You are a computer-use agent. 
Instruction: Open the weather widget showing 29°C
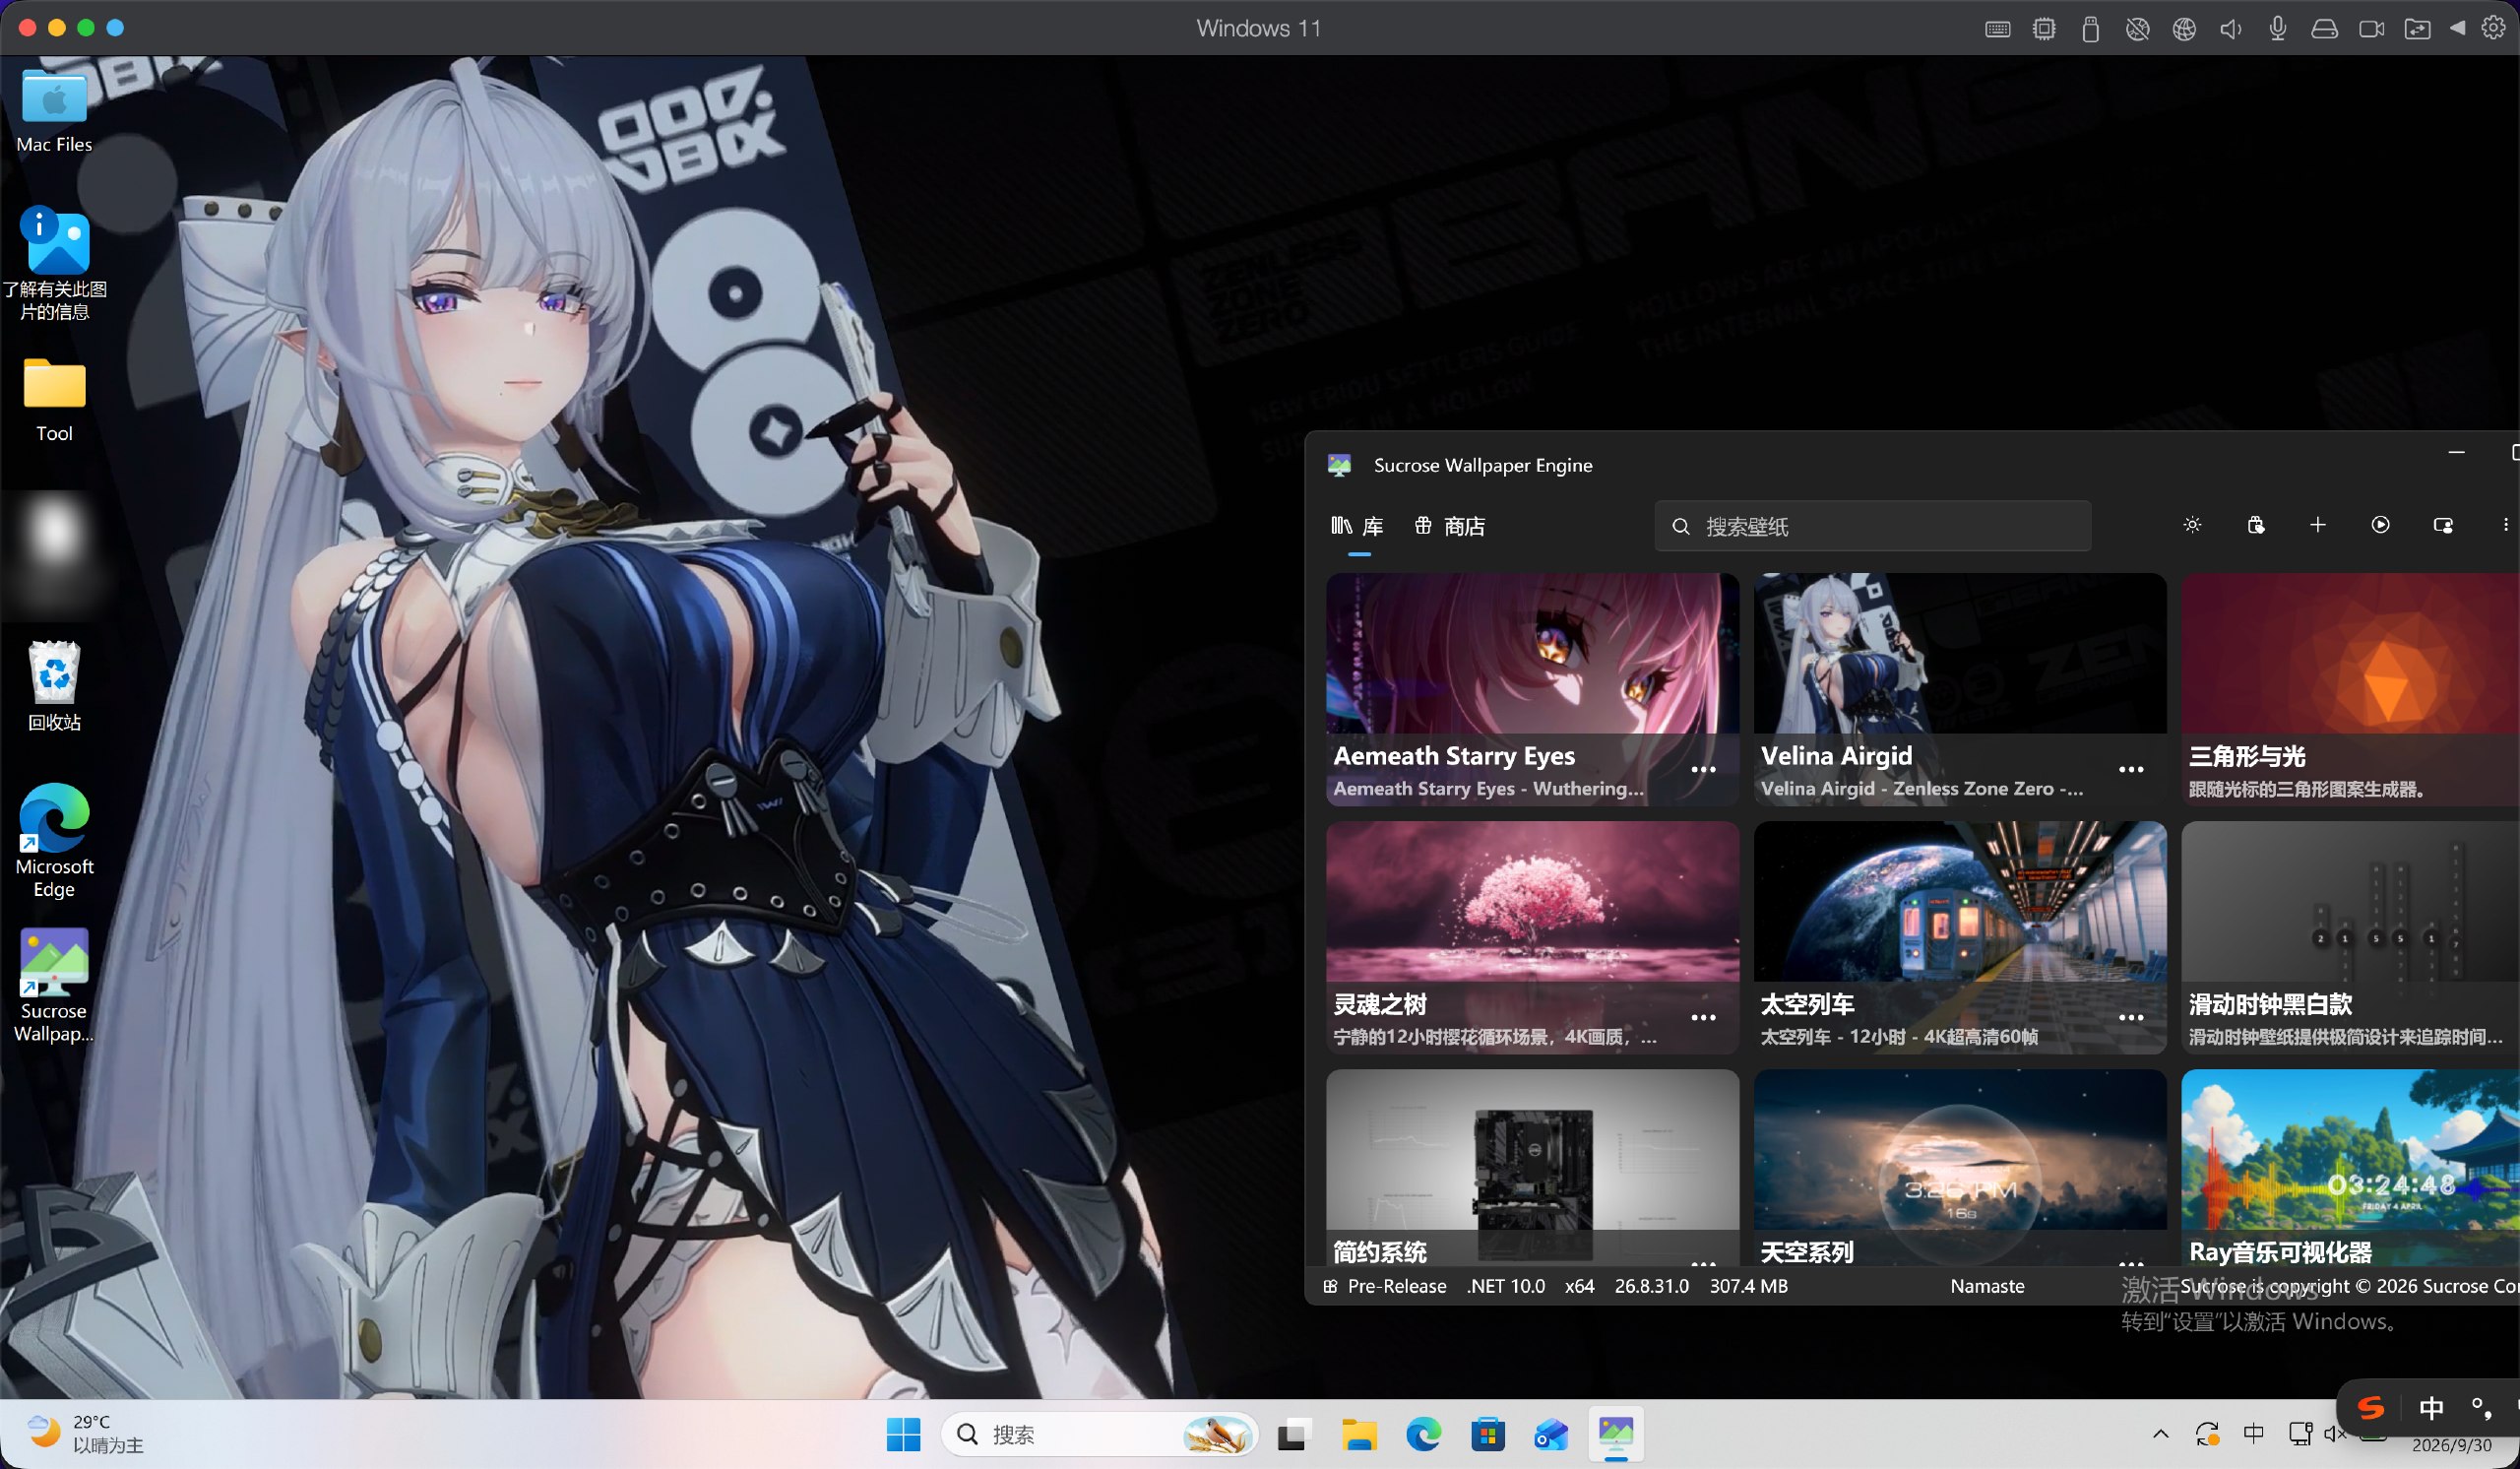click(x=86, y=1434)
